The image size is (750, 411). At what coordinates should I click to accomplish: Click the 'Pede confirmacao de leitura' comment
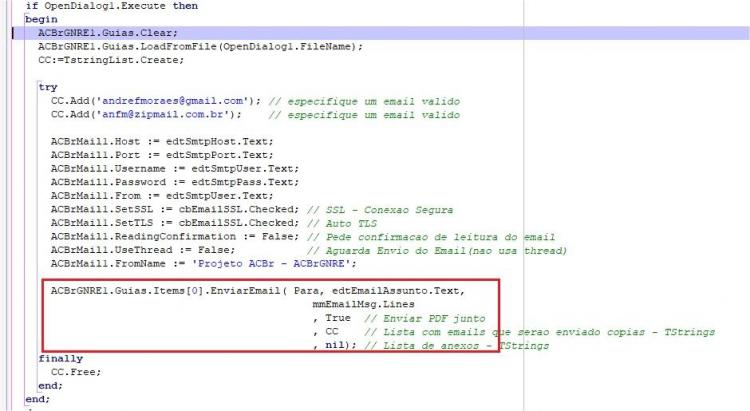(431, 237)
